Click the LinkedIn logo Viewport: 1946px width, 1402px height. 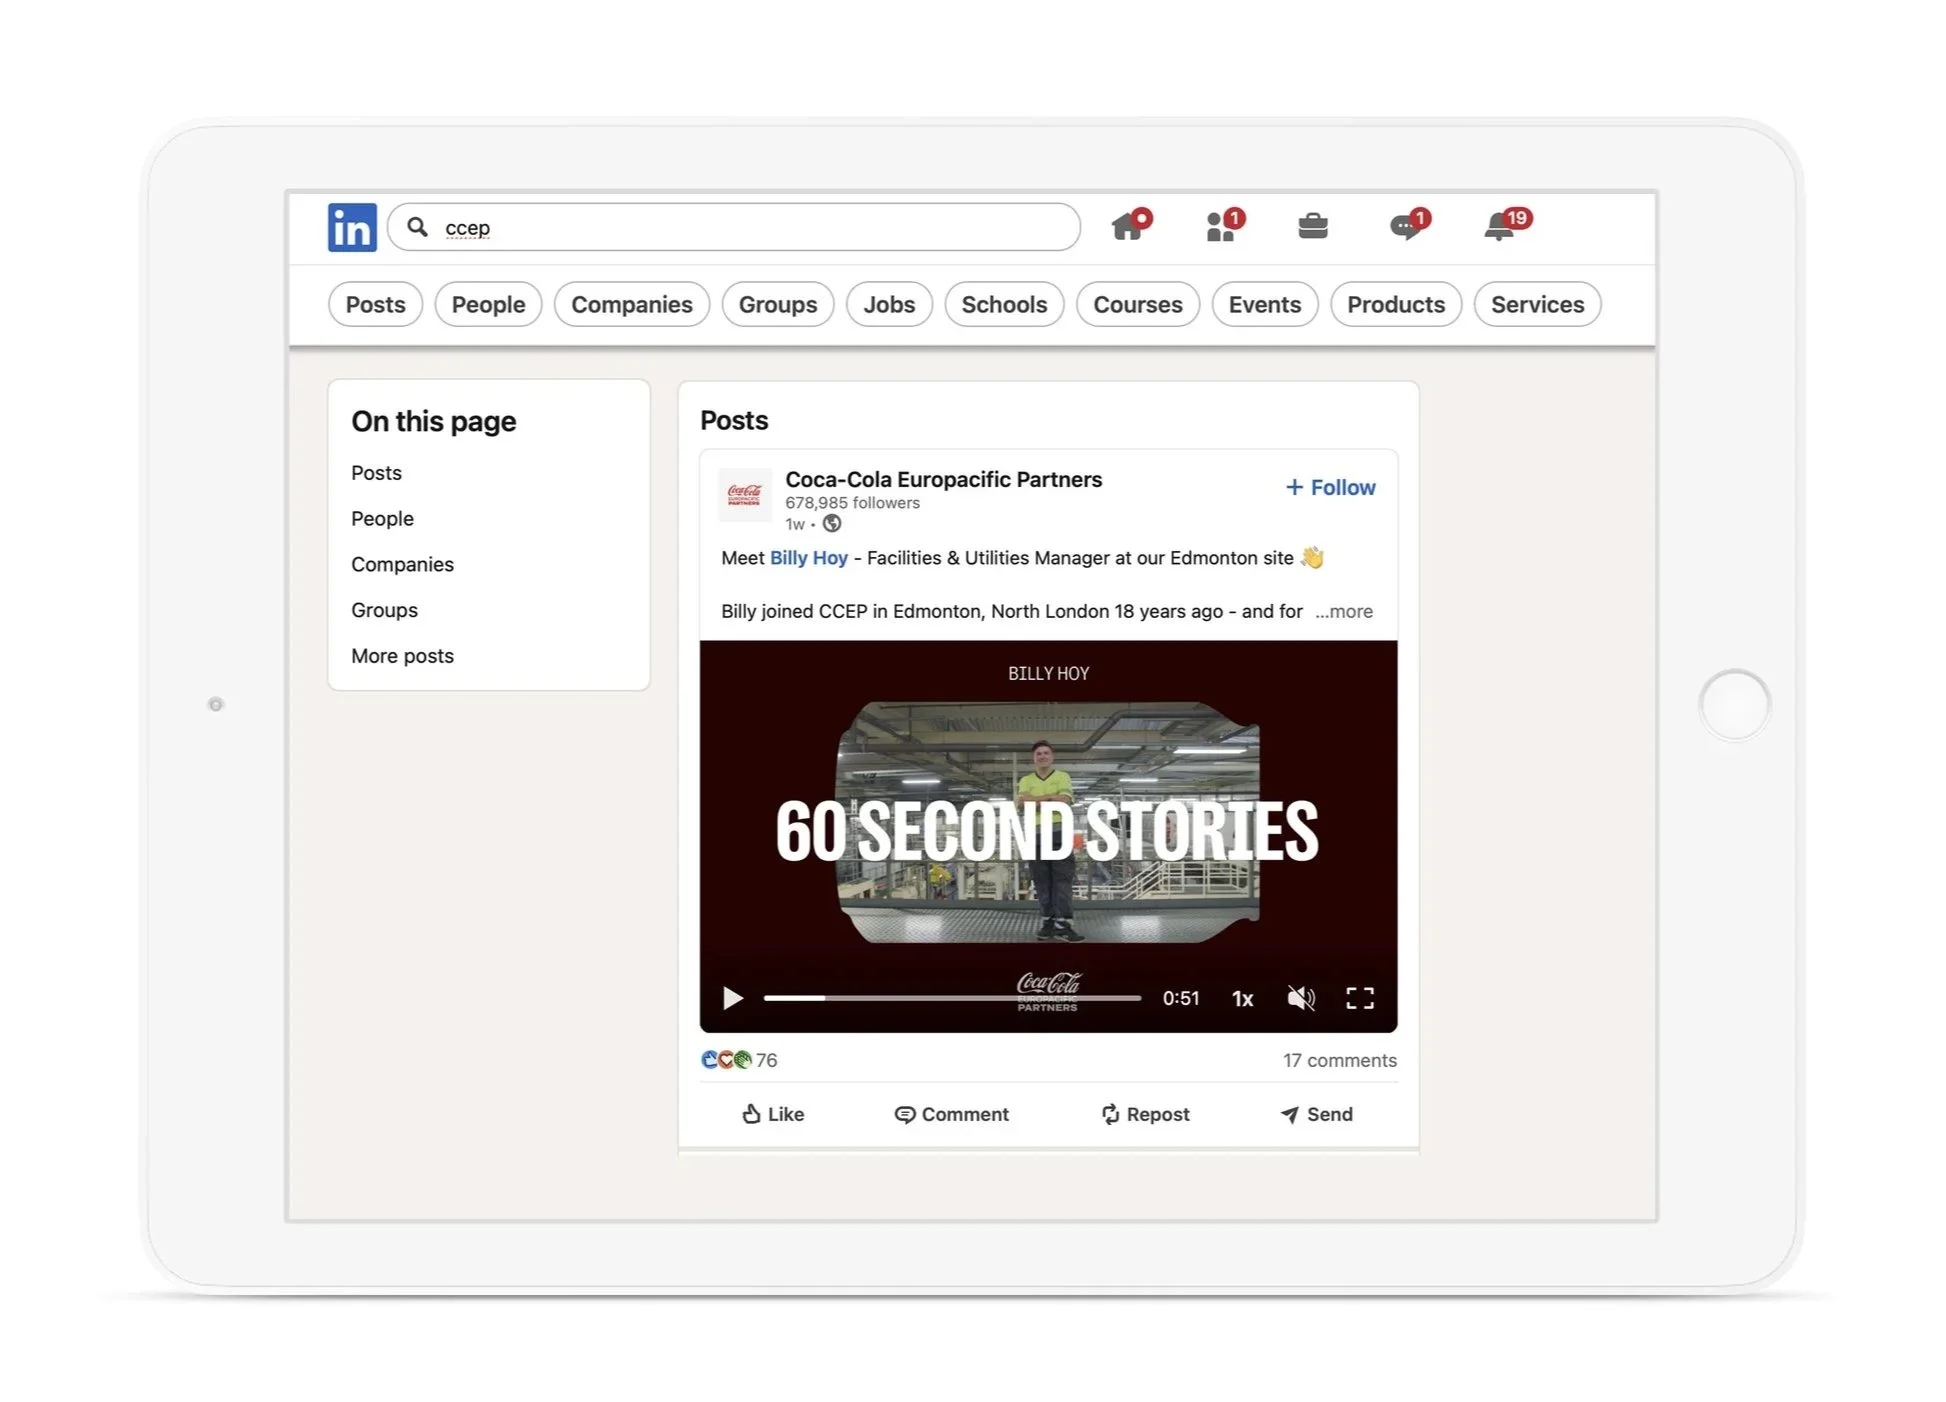pos(352,227)
